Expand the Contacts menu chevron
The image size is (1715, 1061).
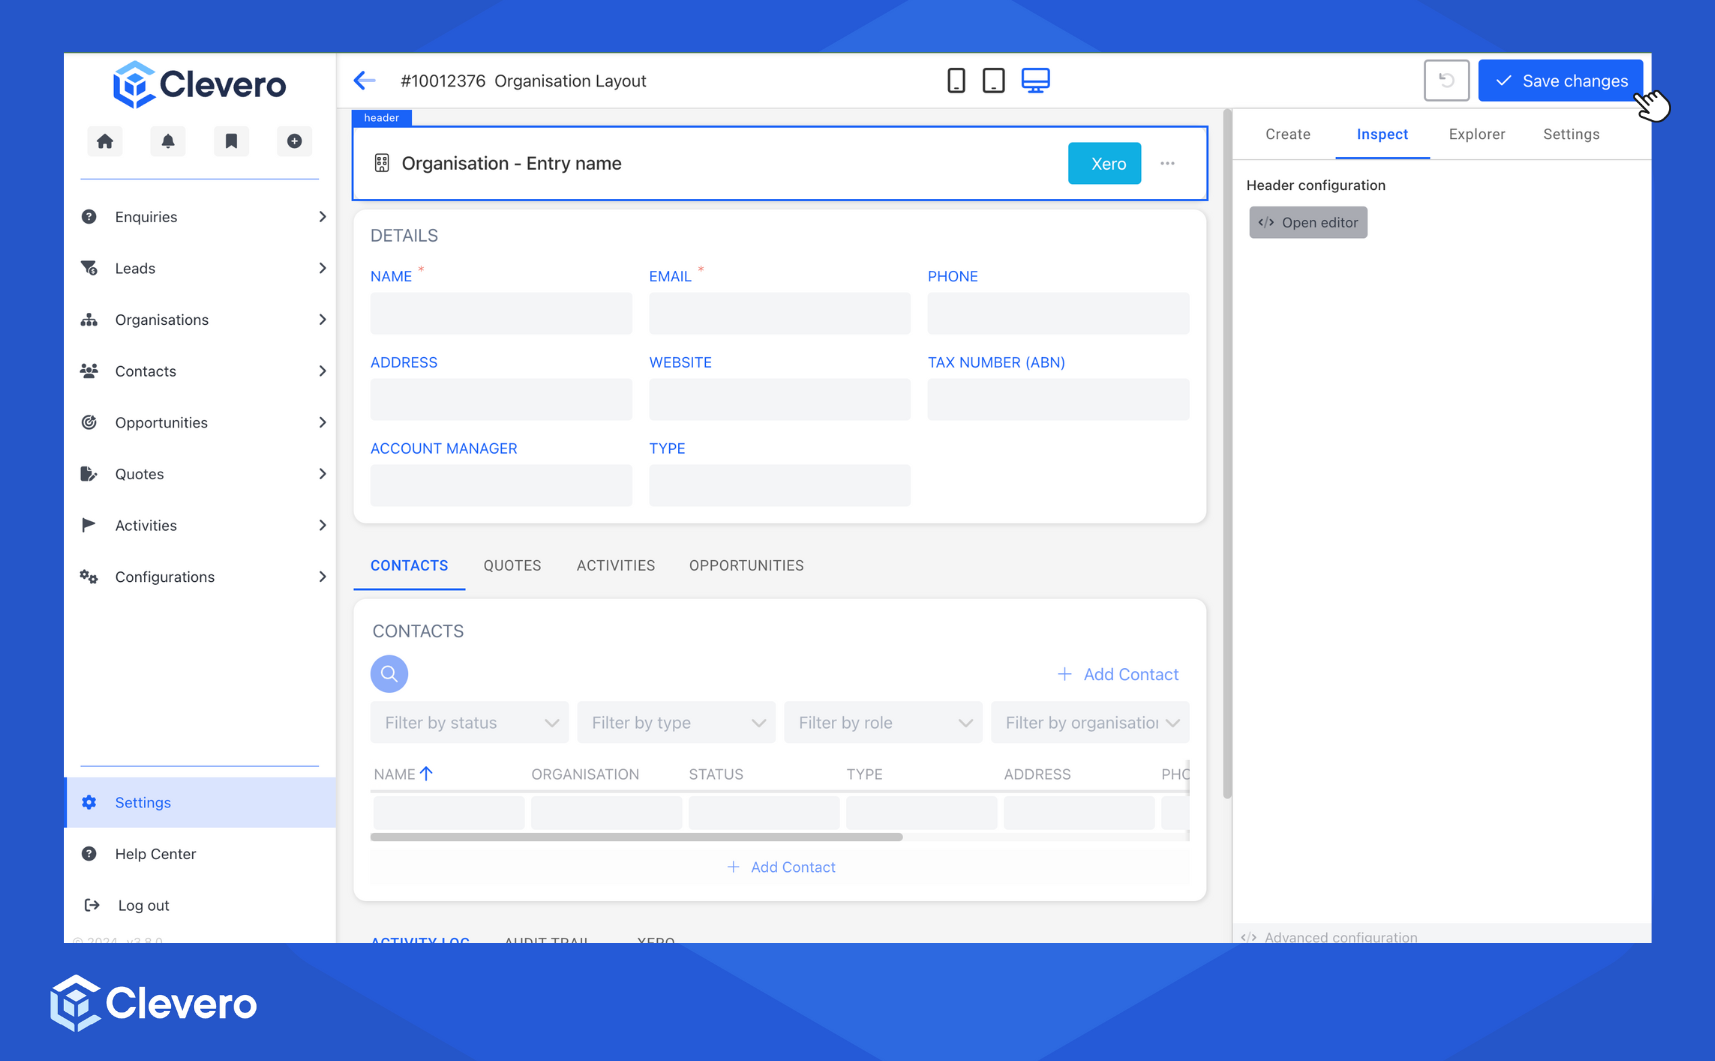(x=322, y=371)
